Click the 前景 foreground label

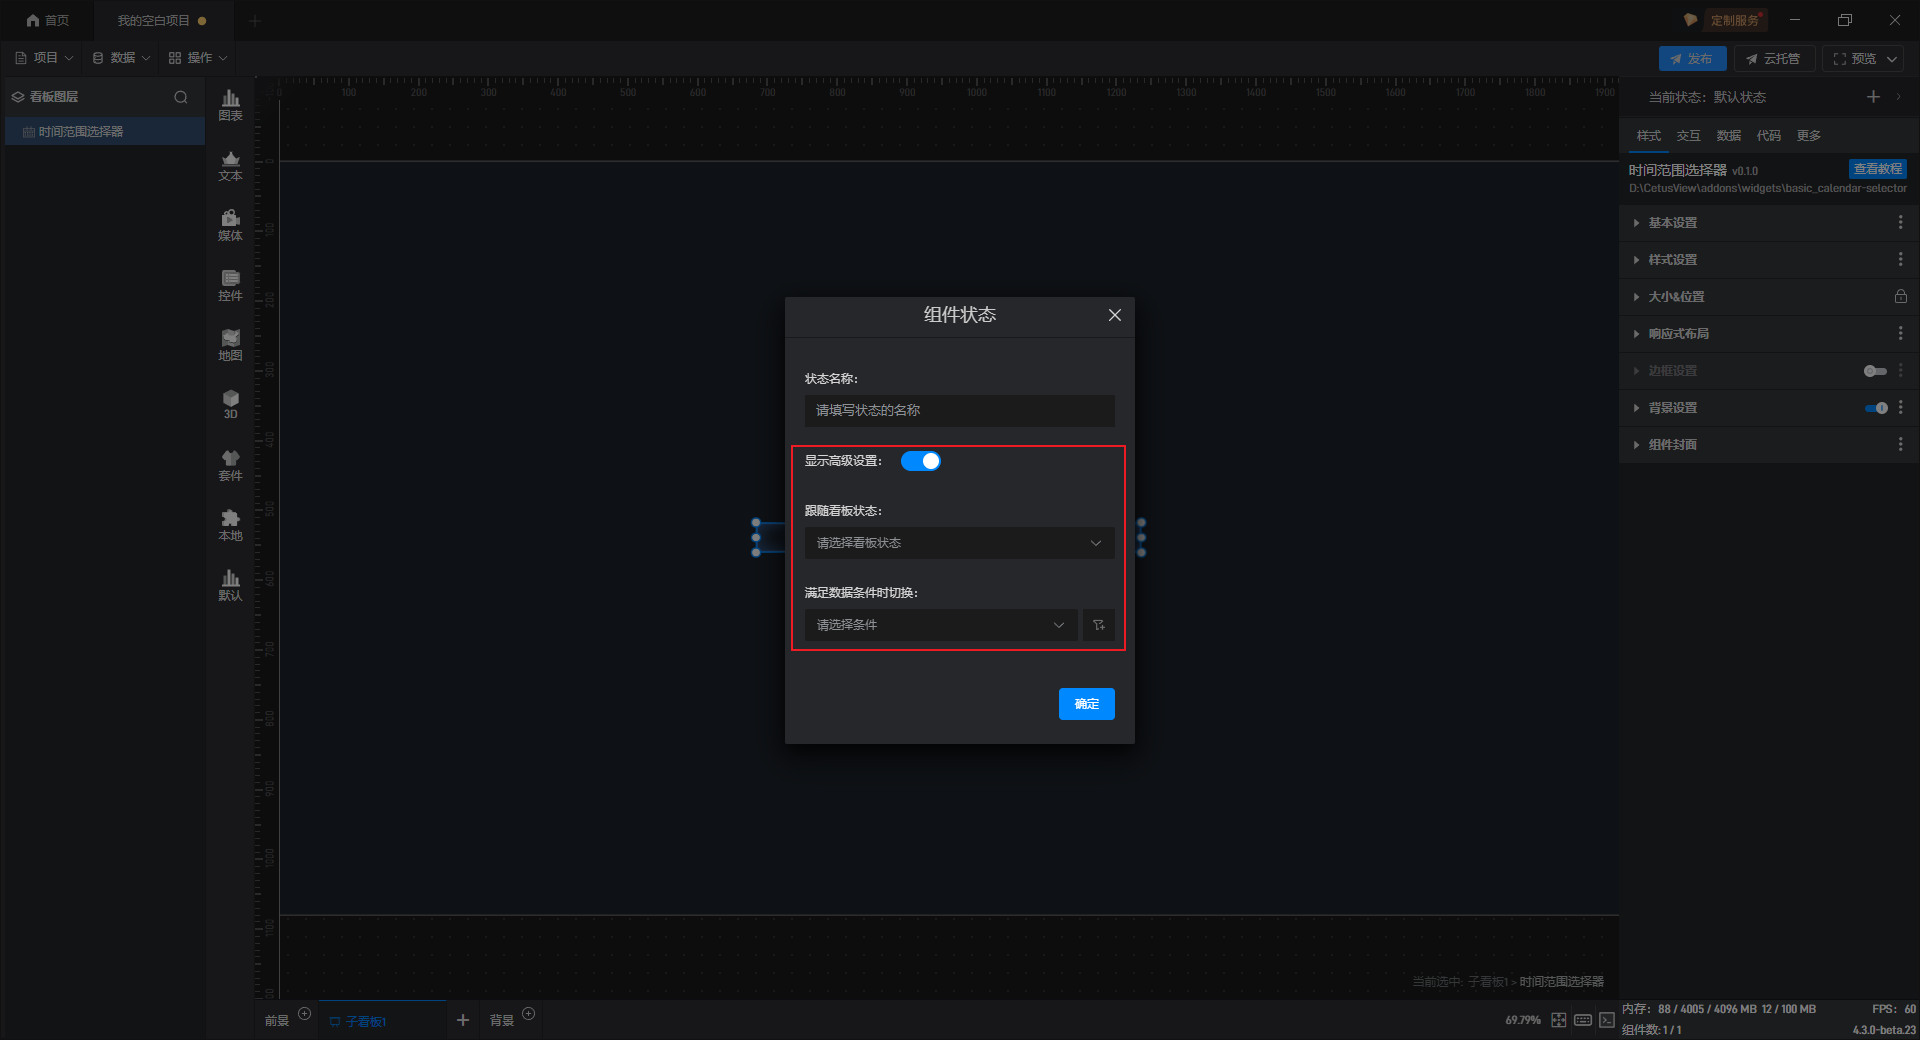coord(277,1021)
